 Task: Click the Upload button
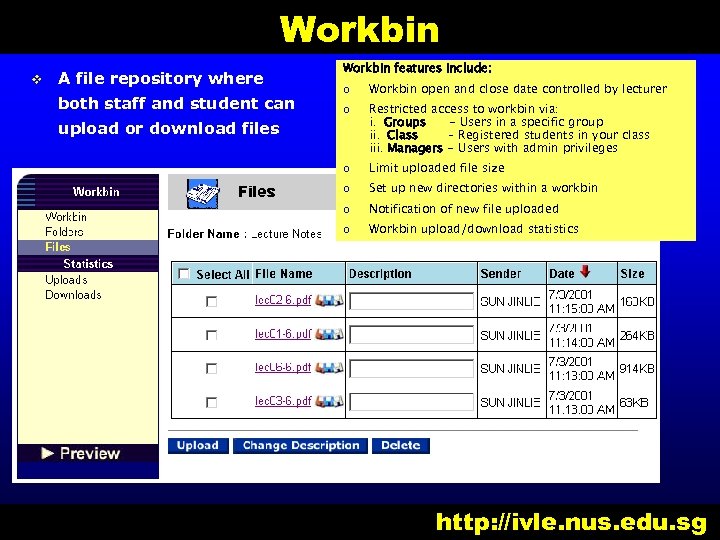(198, 445)
